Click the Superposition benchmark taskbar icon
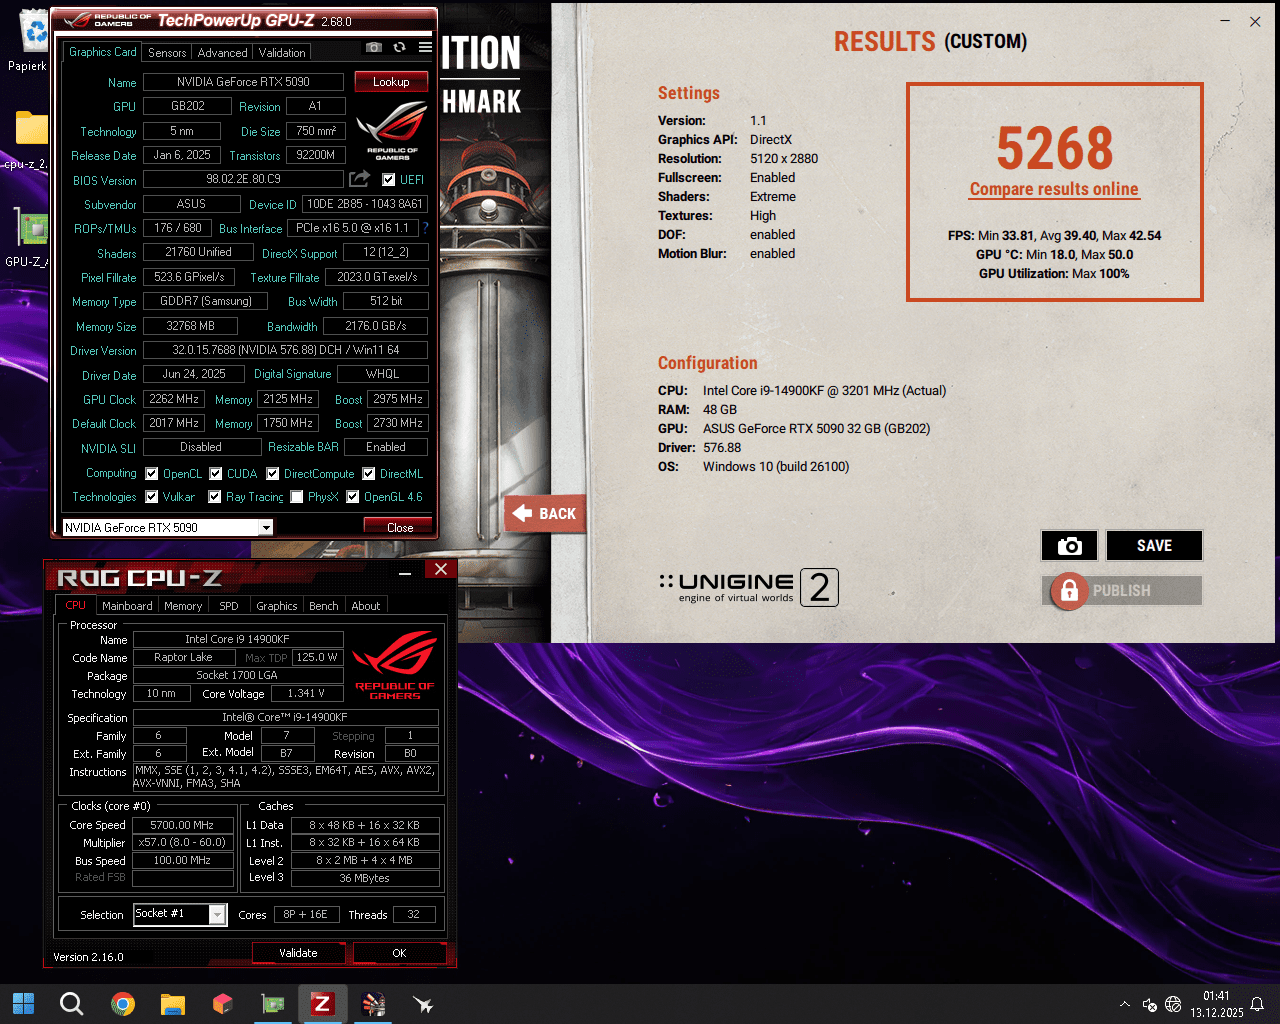The width and height of the screenshot is (1280, 1024). point(373,1003)
